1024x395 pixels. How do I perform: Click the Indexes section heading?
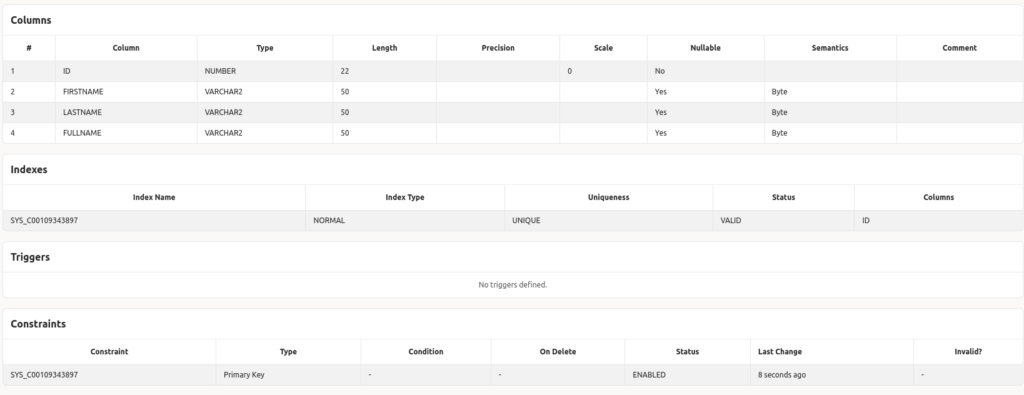[x=29, y=170]
